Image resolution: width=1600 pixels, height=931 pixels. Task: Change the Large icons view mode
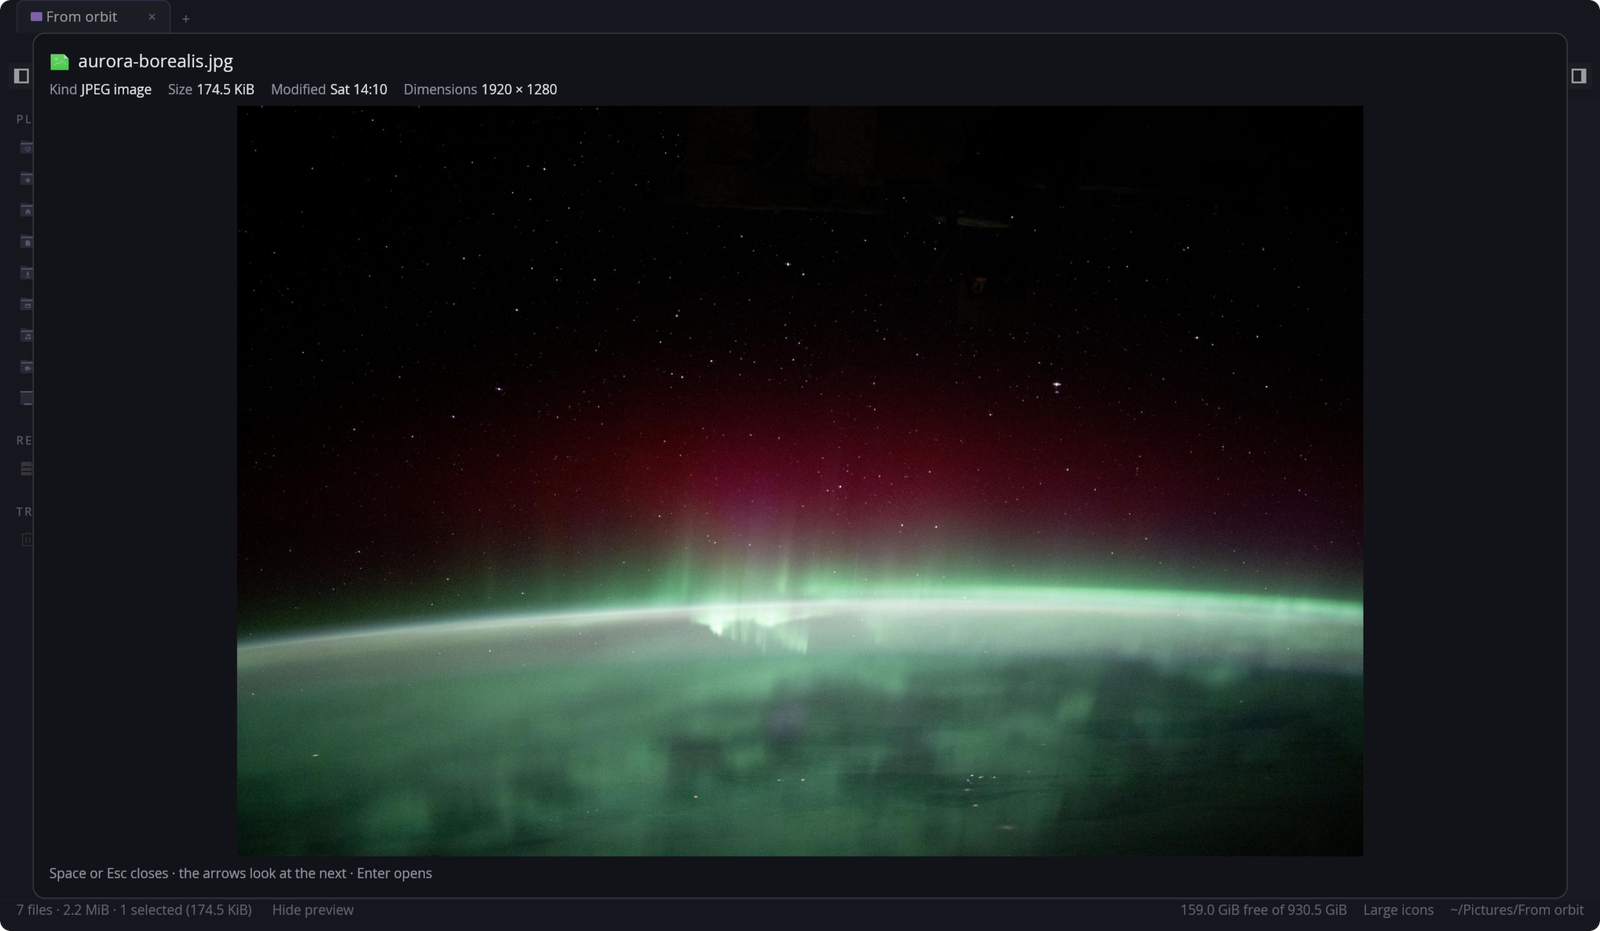point(1398,910)
